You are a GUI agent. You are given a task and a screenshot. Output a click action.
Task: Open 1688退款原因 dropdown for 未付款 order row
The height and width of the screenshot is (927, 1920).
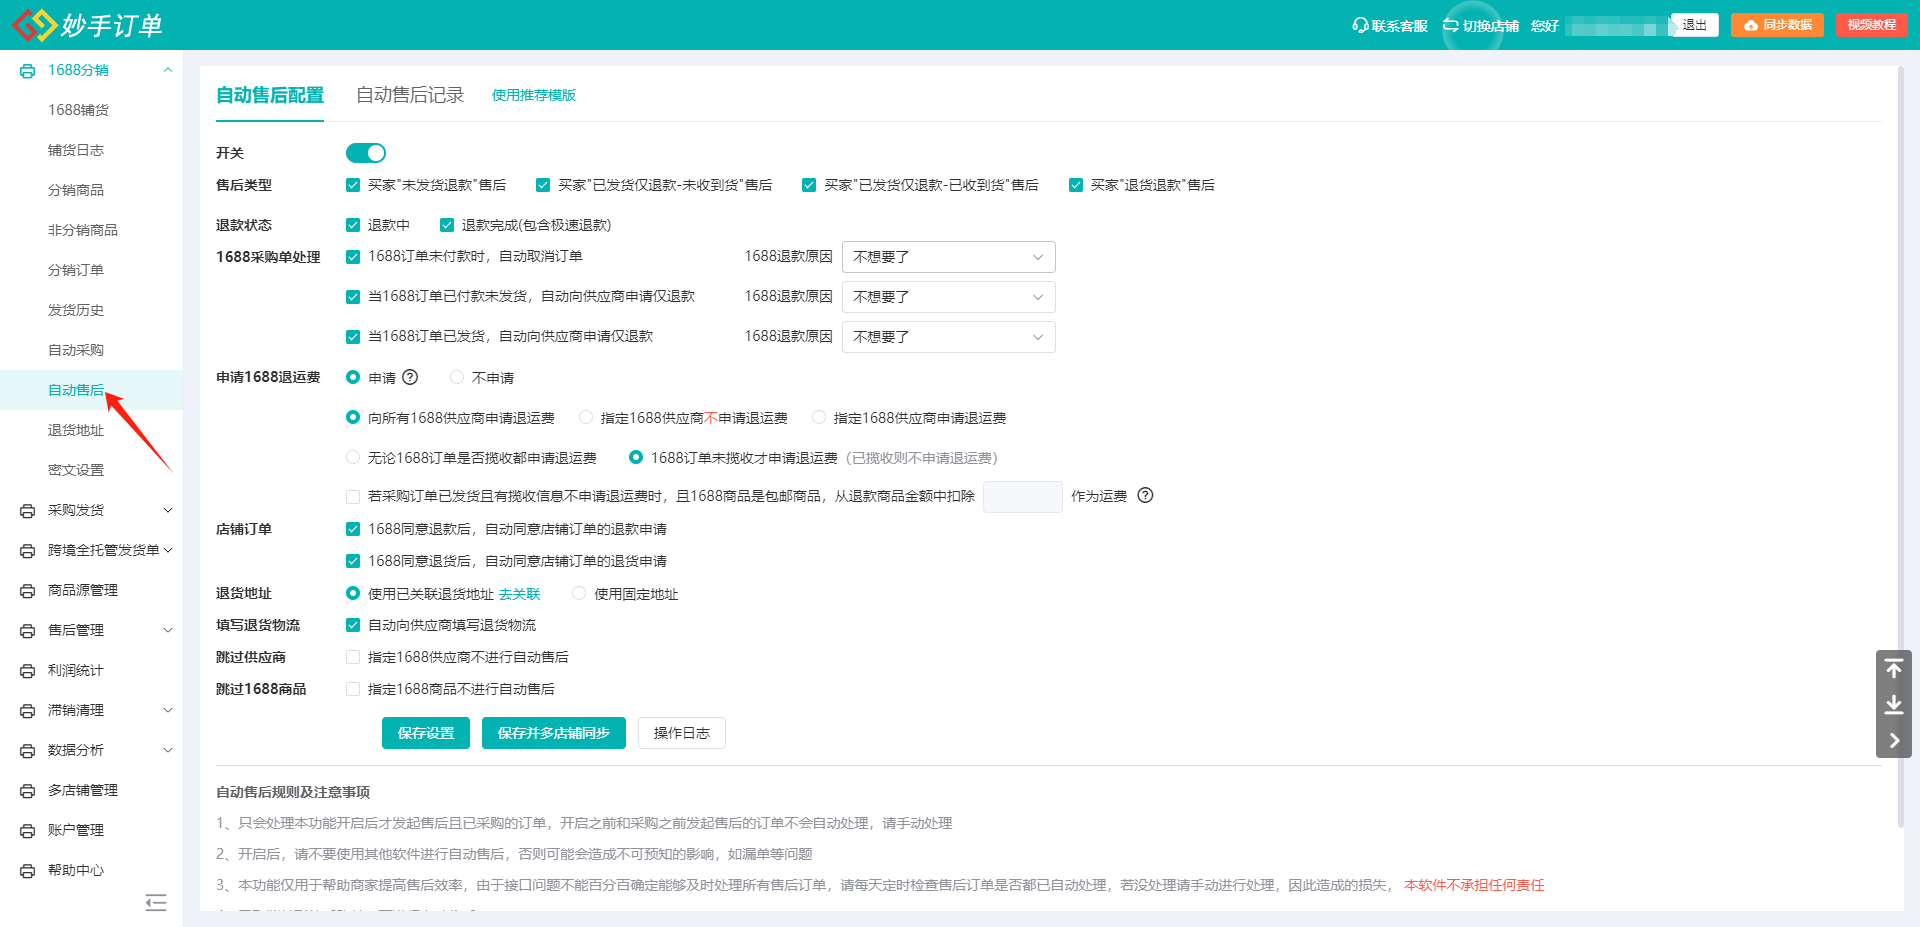coord(949,257)
